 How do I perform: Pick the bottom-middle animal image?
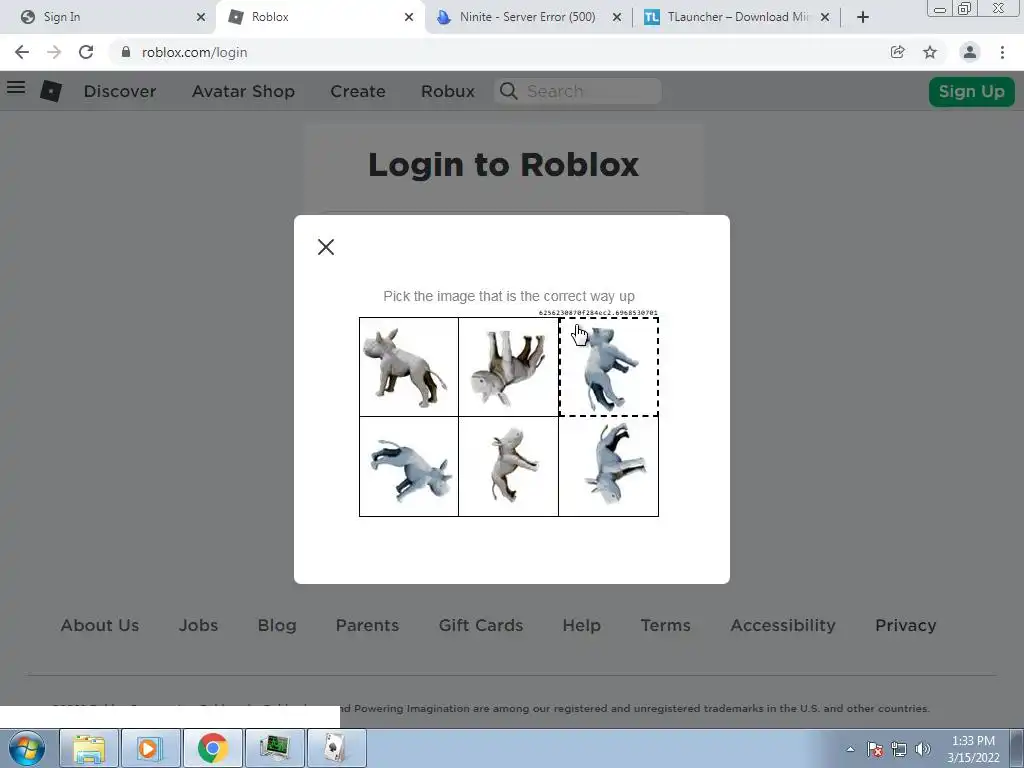(x=509, y=466)
